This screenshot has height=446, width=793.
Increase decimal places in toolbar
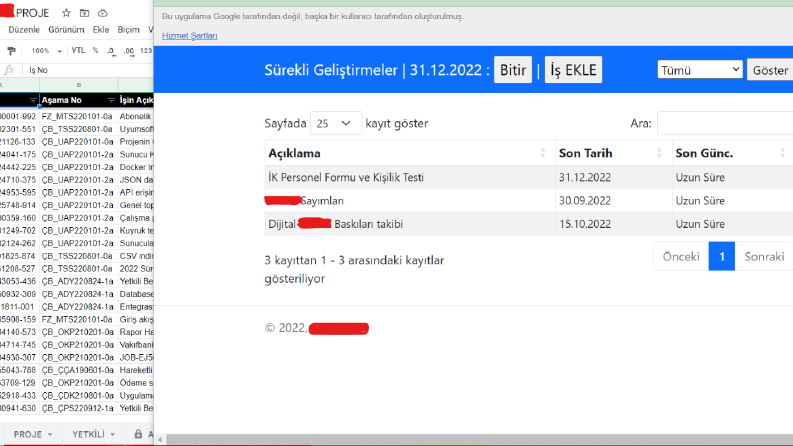click(x=128, y=51)
